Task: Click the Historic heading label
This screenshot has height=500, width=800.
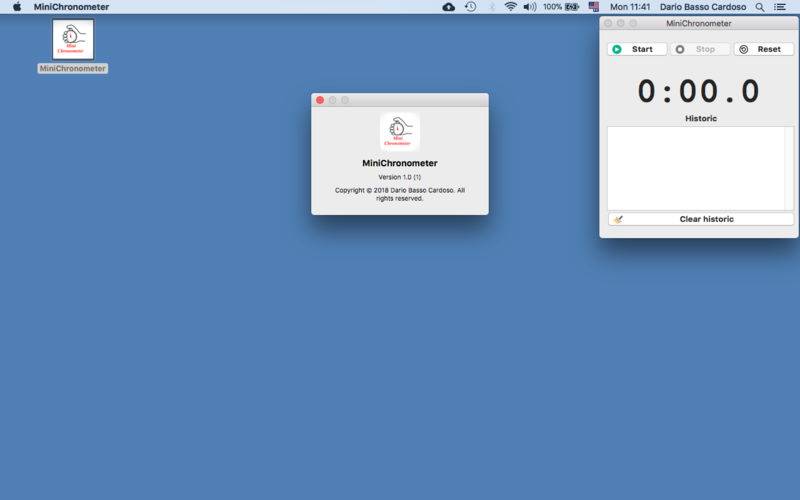Action: 701,118
